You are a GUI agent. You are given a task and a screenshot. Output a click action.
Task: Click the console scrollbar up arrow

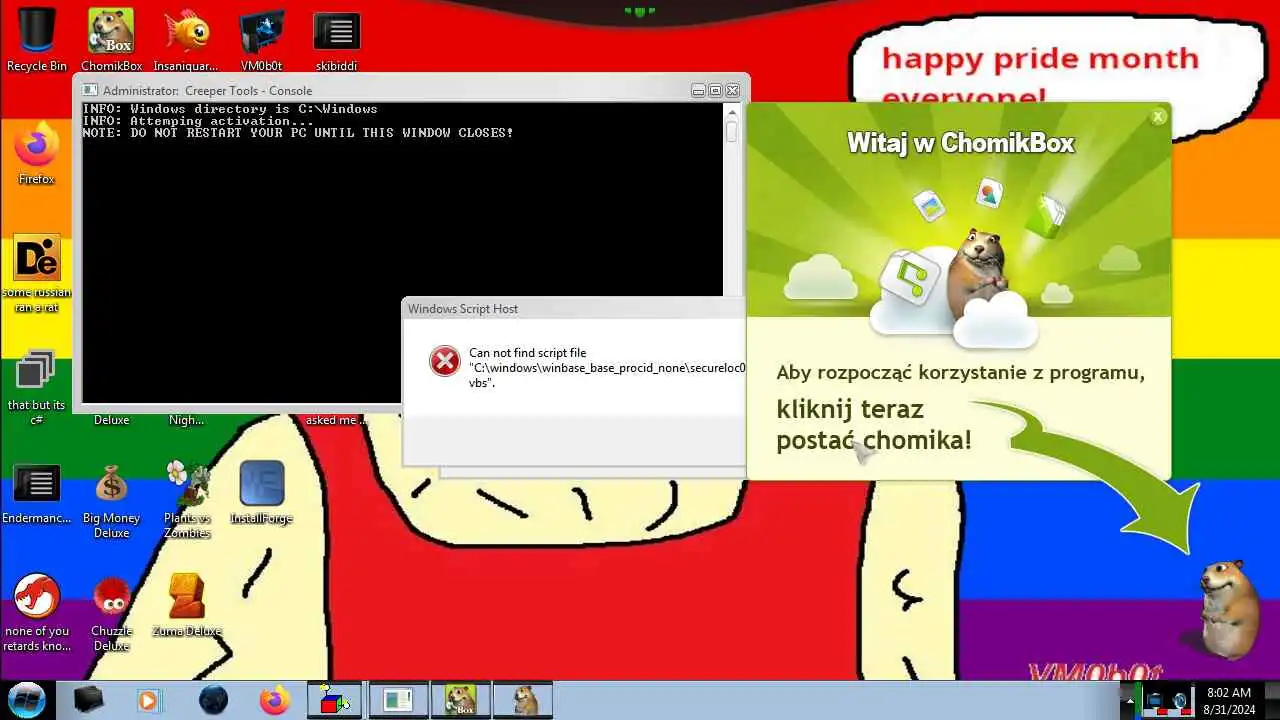point(731,110)
